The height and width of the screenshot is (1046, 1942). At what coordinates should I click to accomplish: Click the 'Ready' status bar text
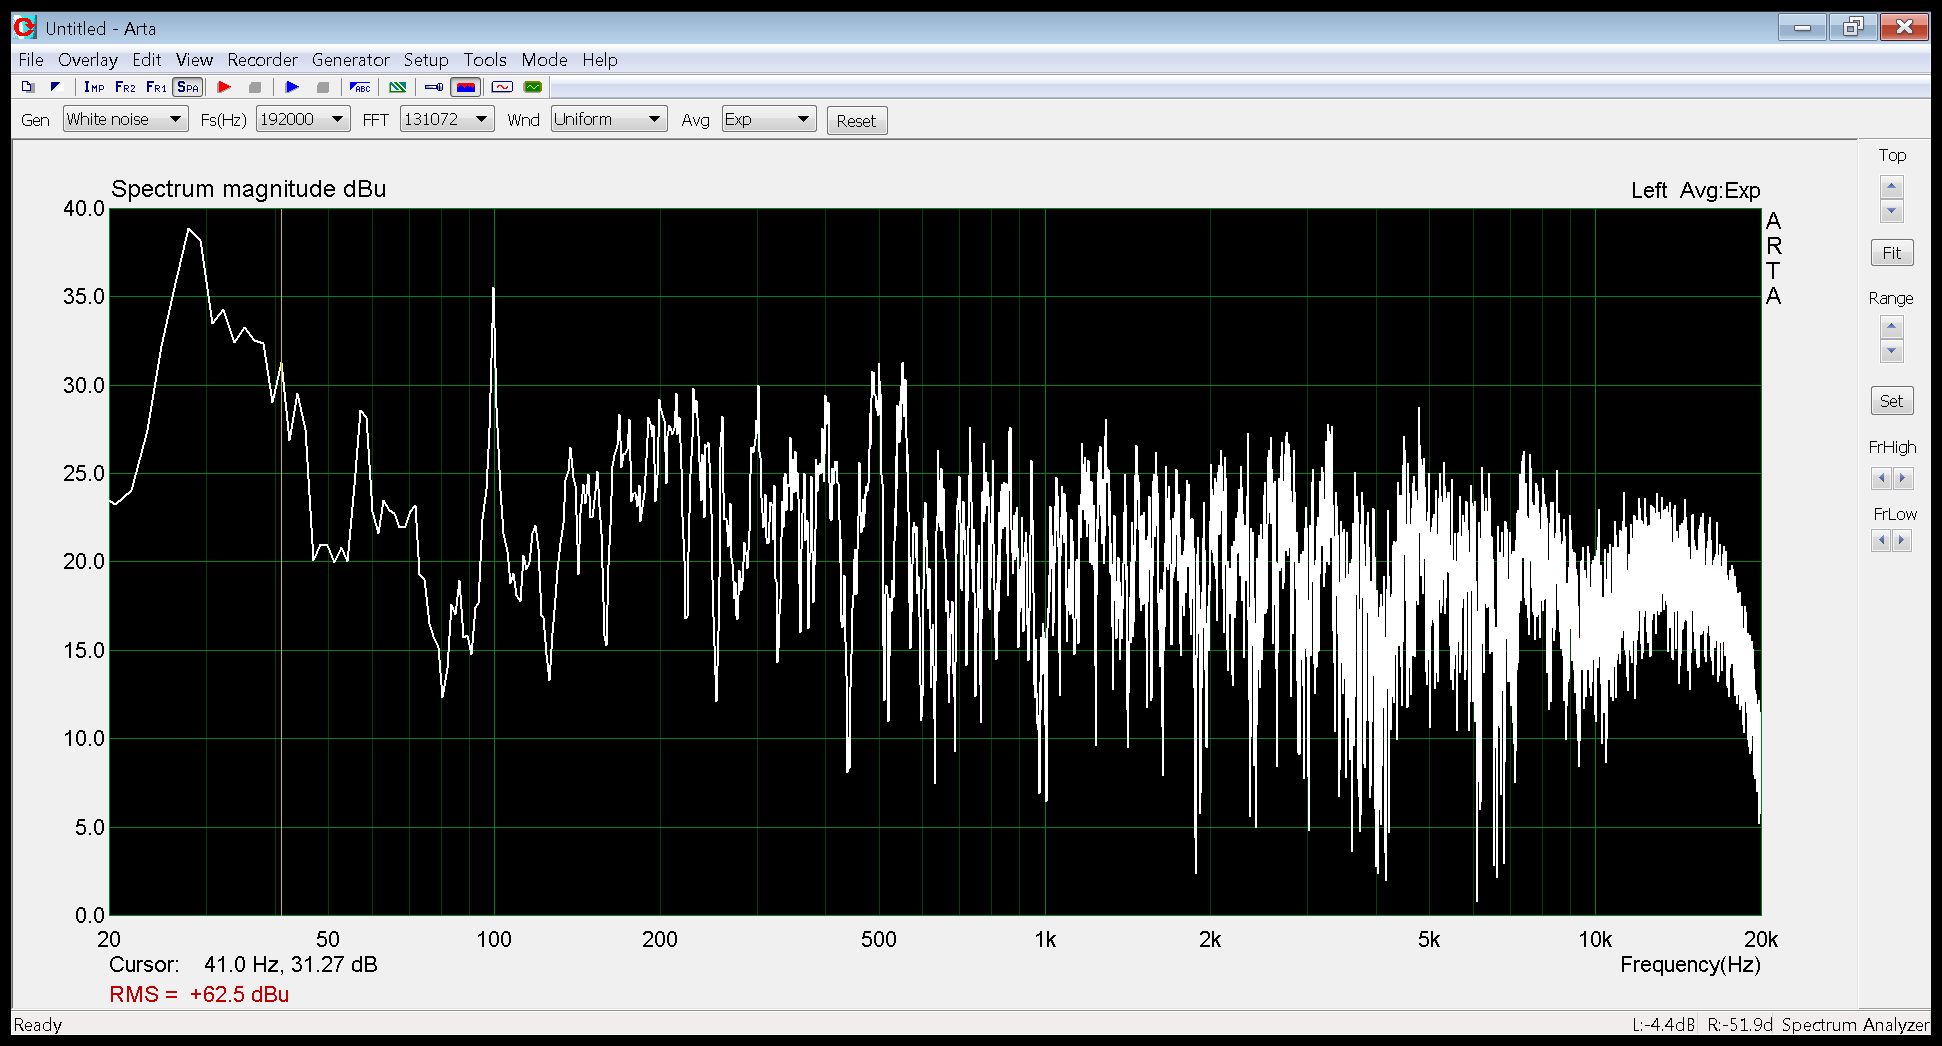(x=38, y=1025)
